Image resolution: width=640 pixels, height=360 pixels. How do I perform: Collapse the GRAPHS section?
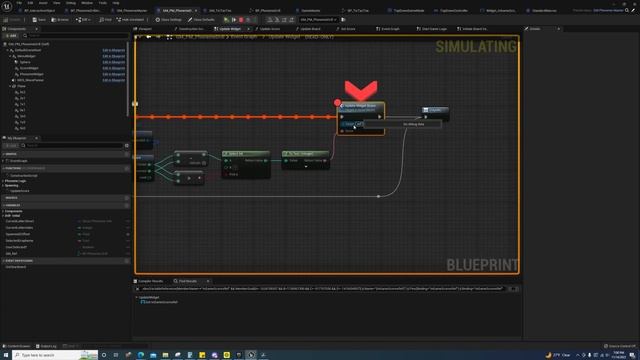(x=4, y=154)
